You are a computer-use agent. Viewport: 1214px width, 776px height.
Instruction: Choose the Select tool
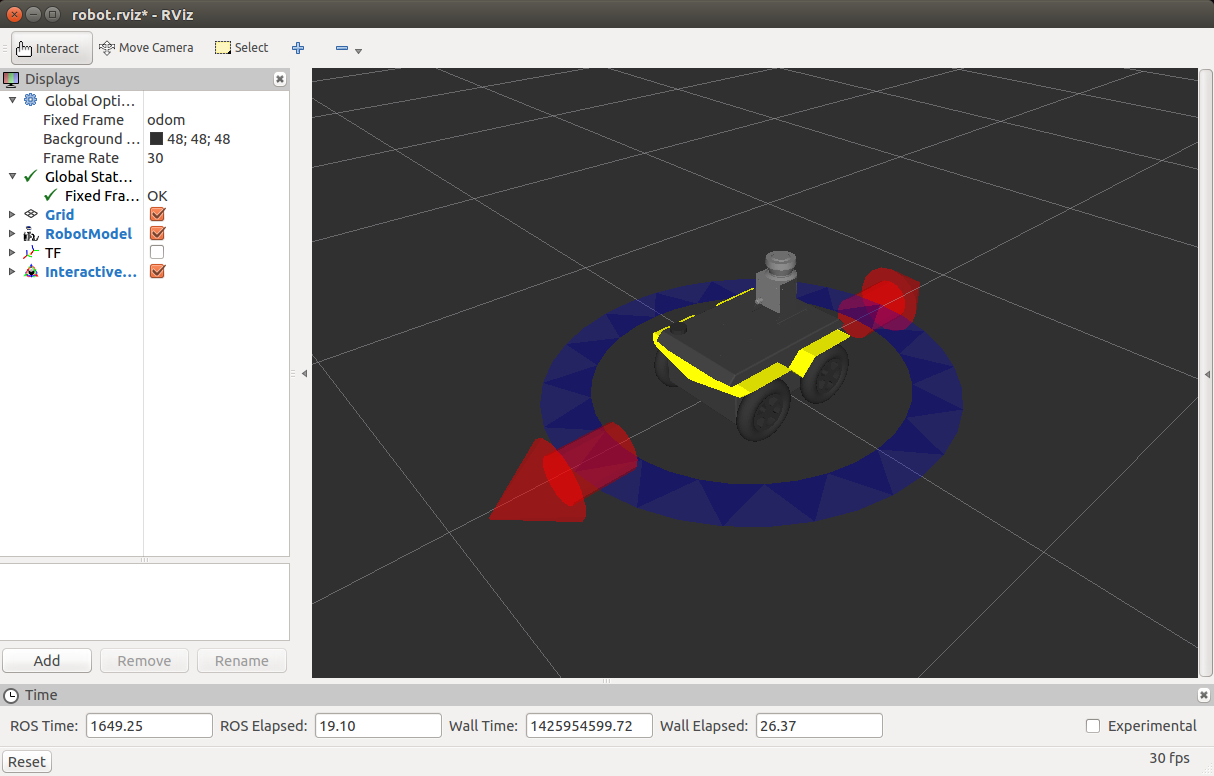click(x=242, y=48)
